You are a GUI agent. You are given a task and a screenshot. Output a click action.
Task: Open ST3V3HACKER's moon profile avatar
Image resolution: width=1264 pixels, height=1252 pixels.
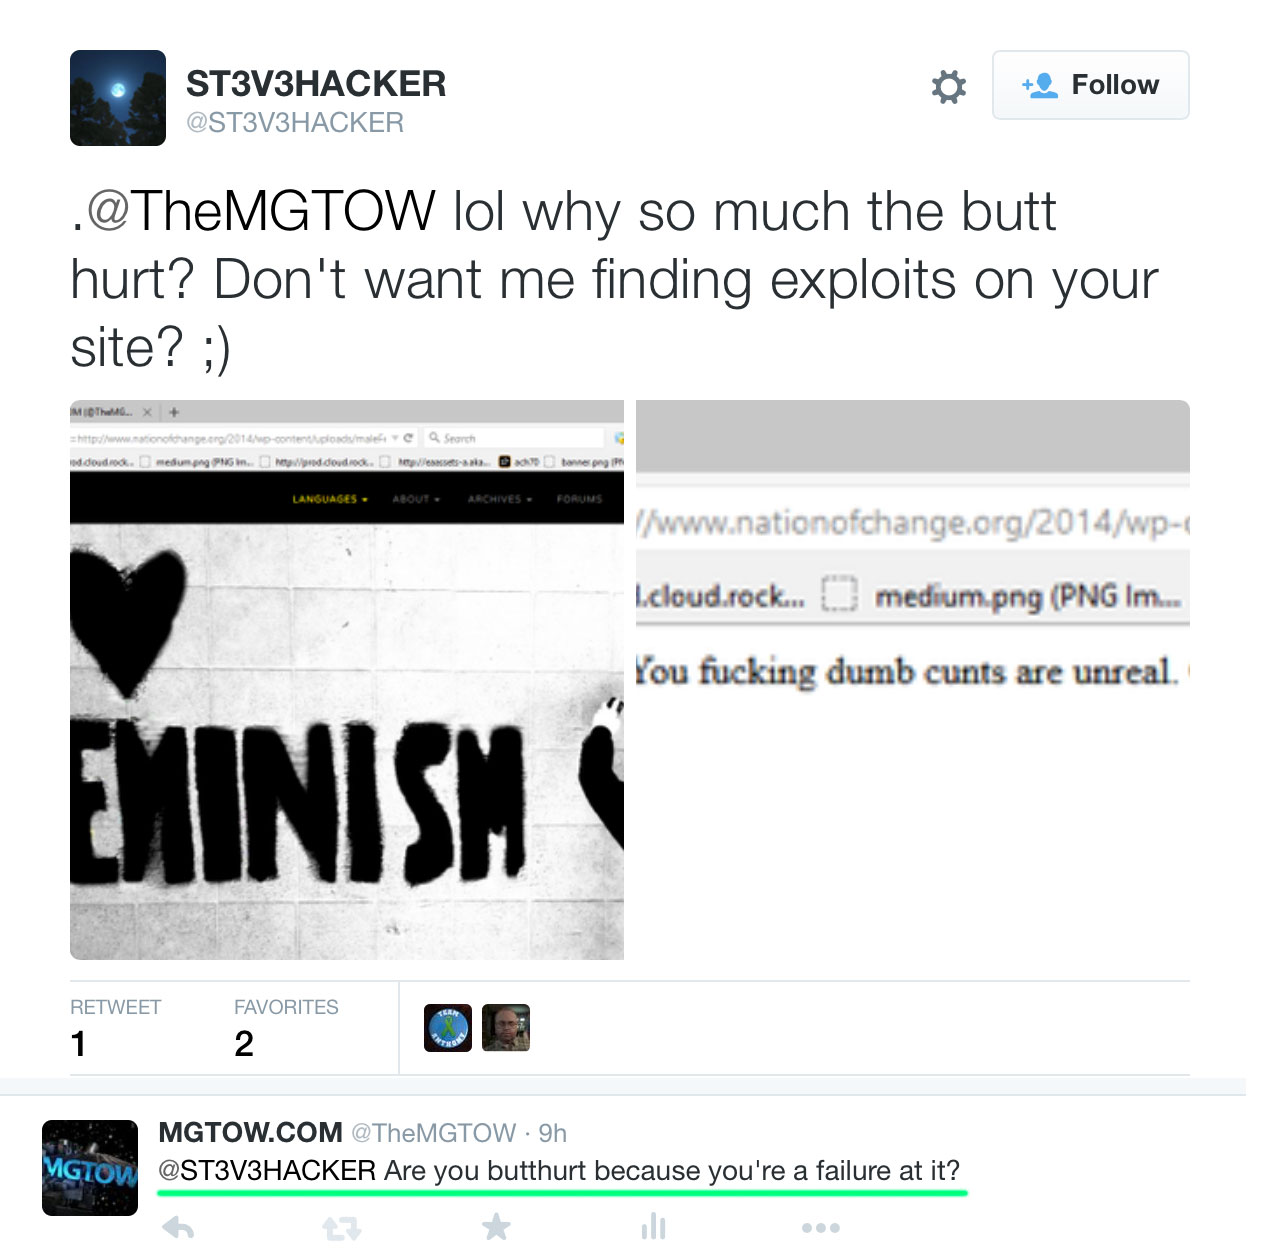point(118,98)
